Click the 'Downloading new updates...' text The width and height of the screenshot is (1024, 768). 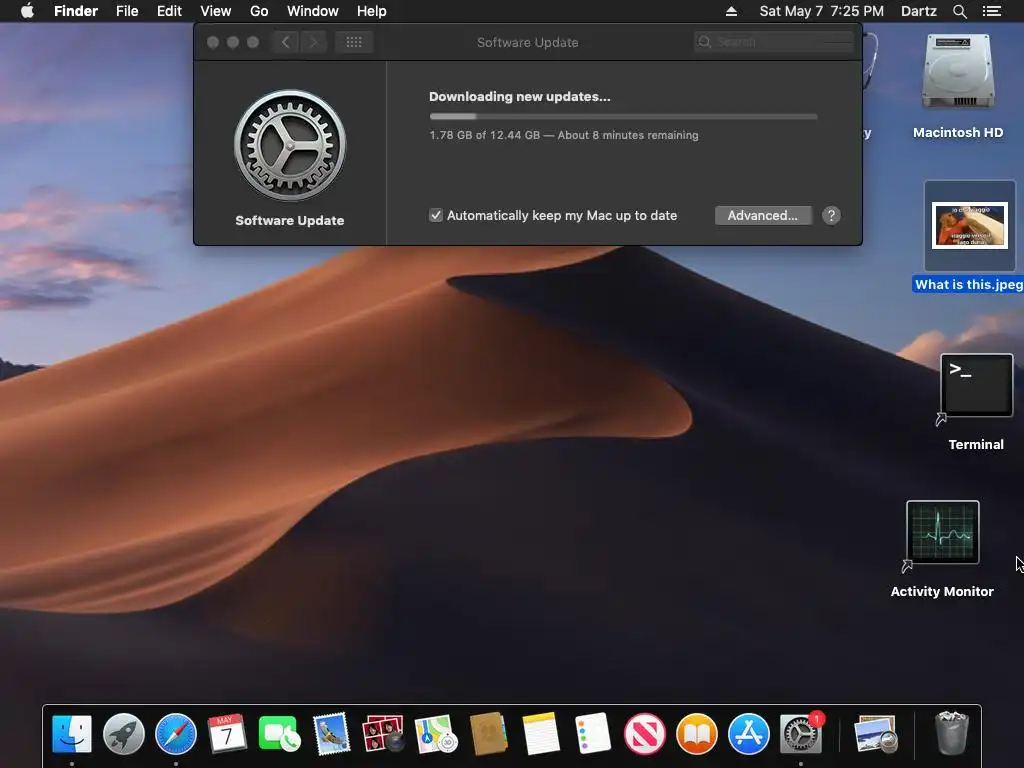(520, 97)
